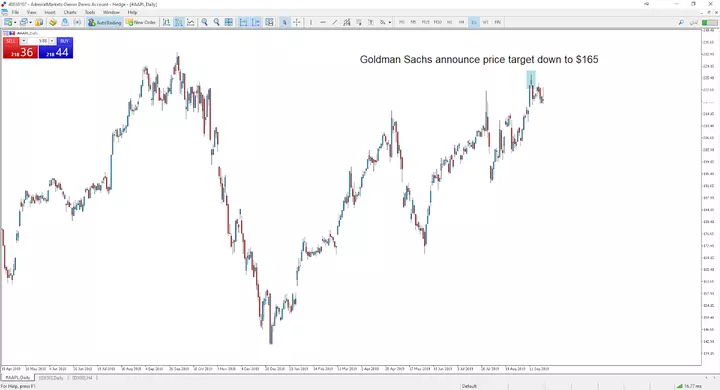
Task: Select the D1 daily timeframe
Action: tap(473, 22)
